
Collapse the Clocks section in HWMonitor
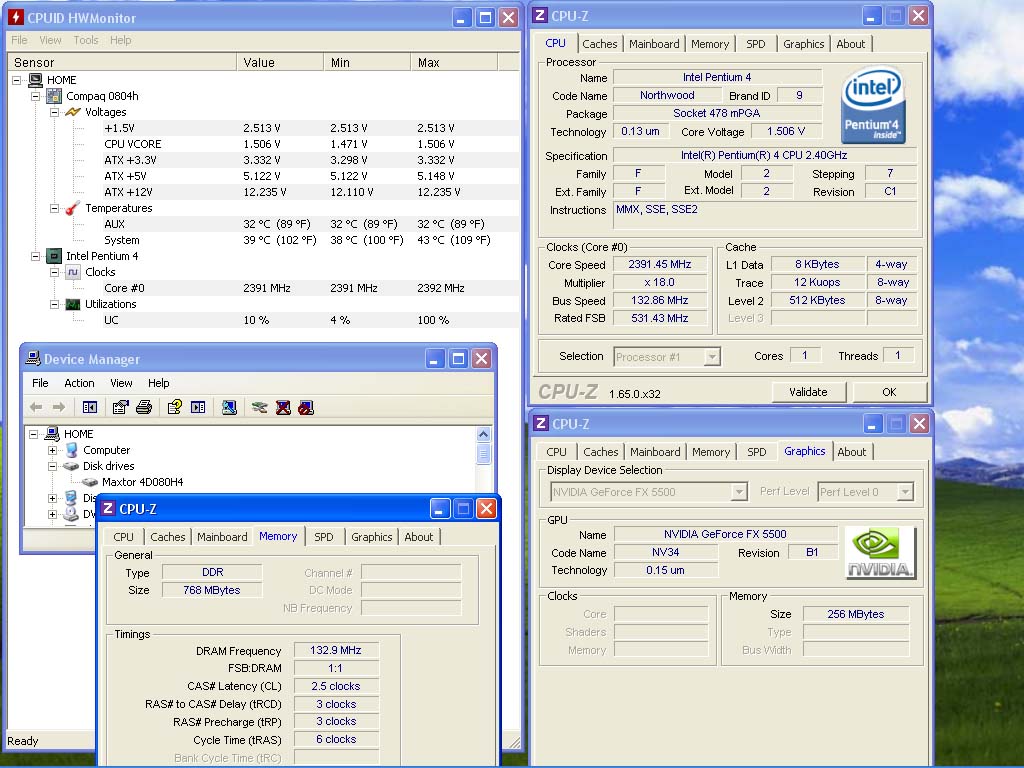click(55, 272)
